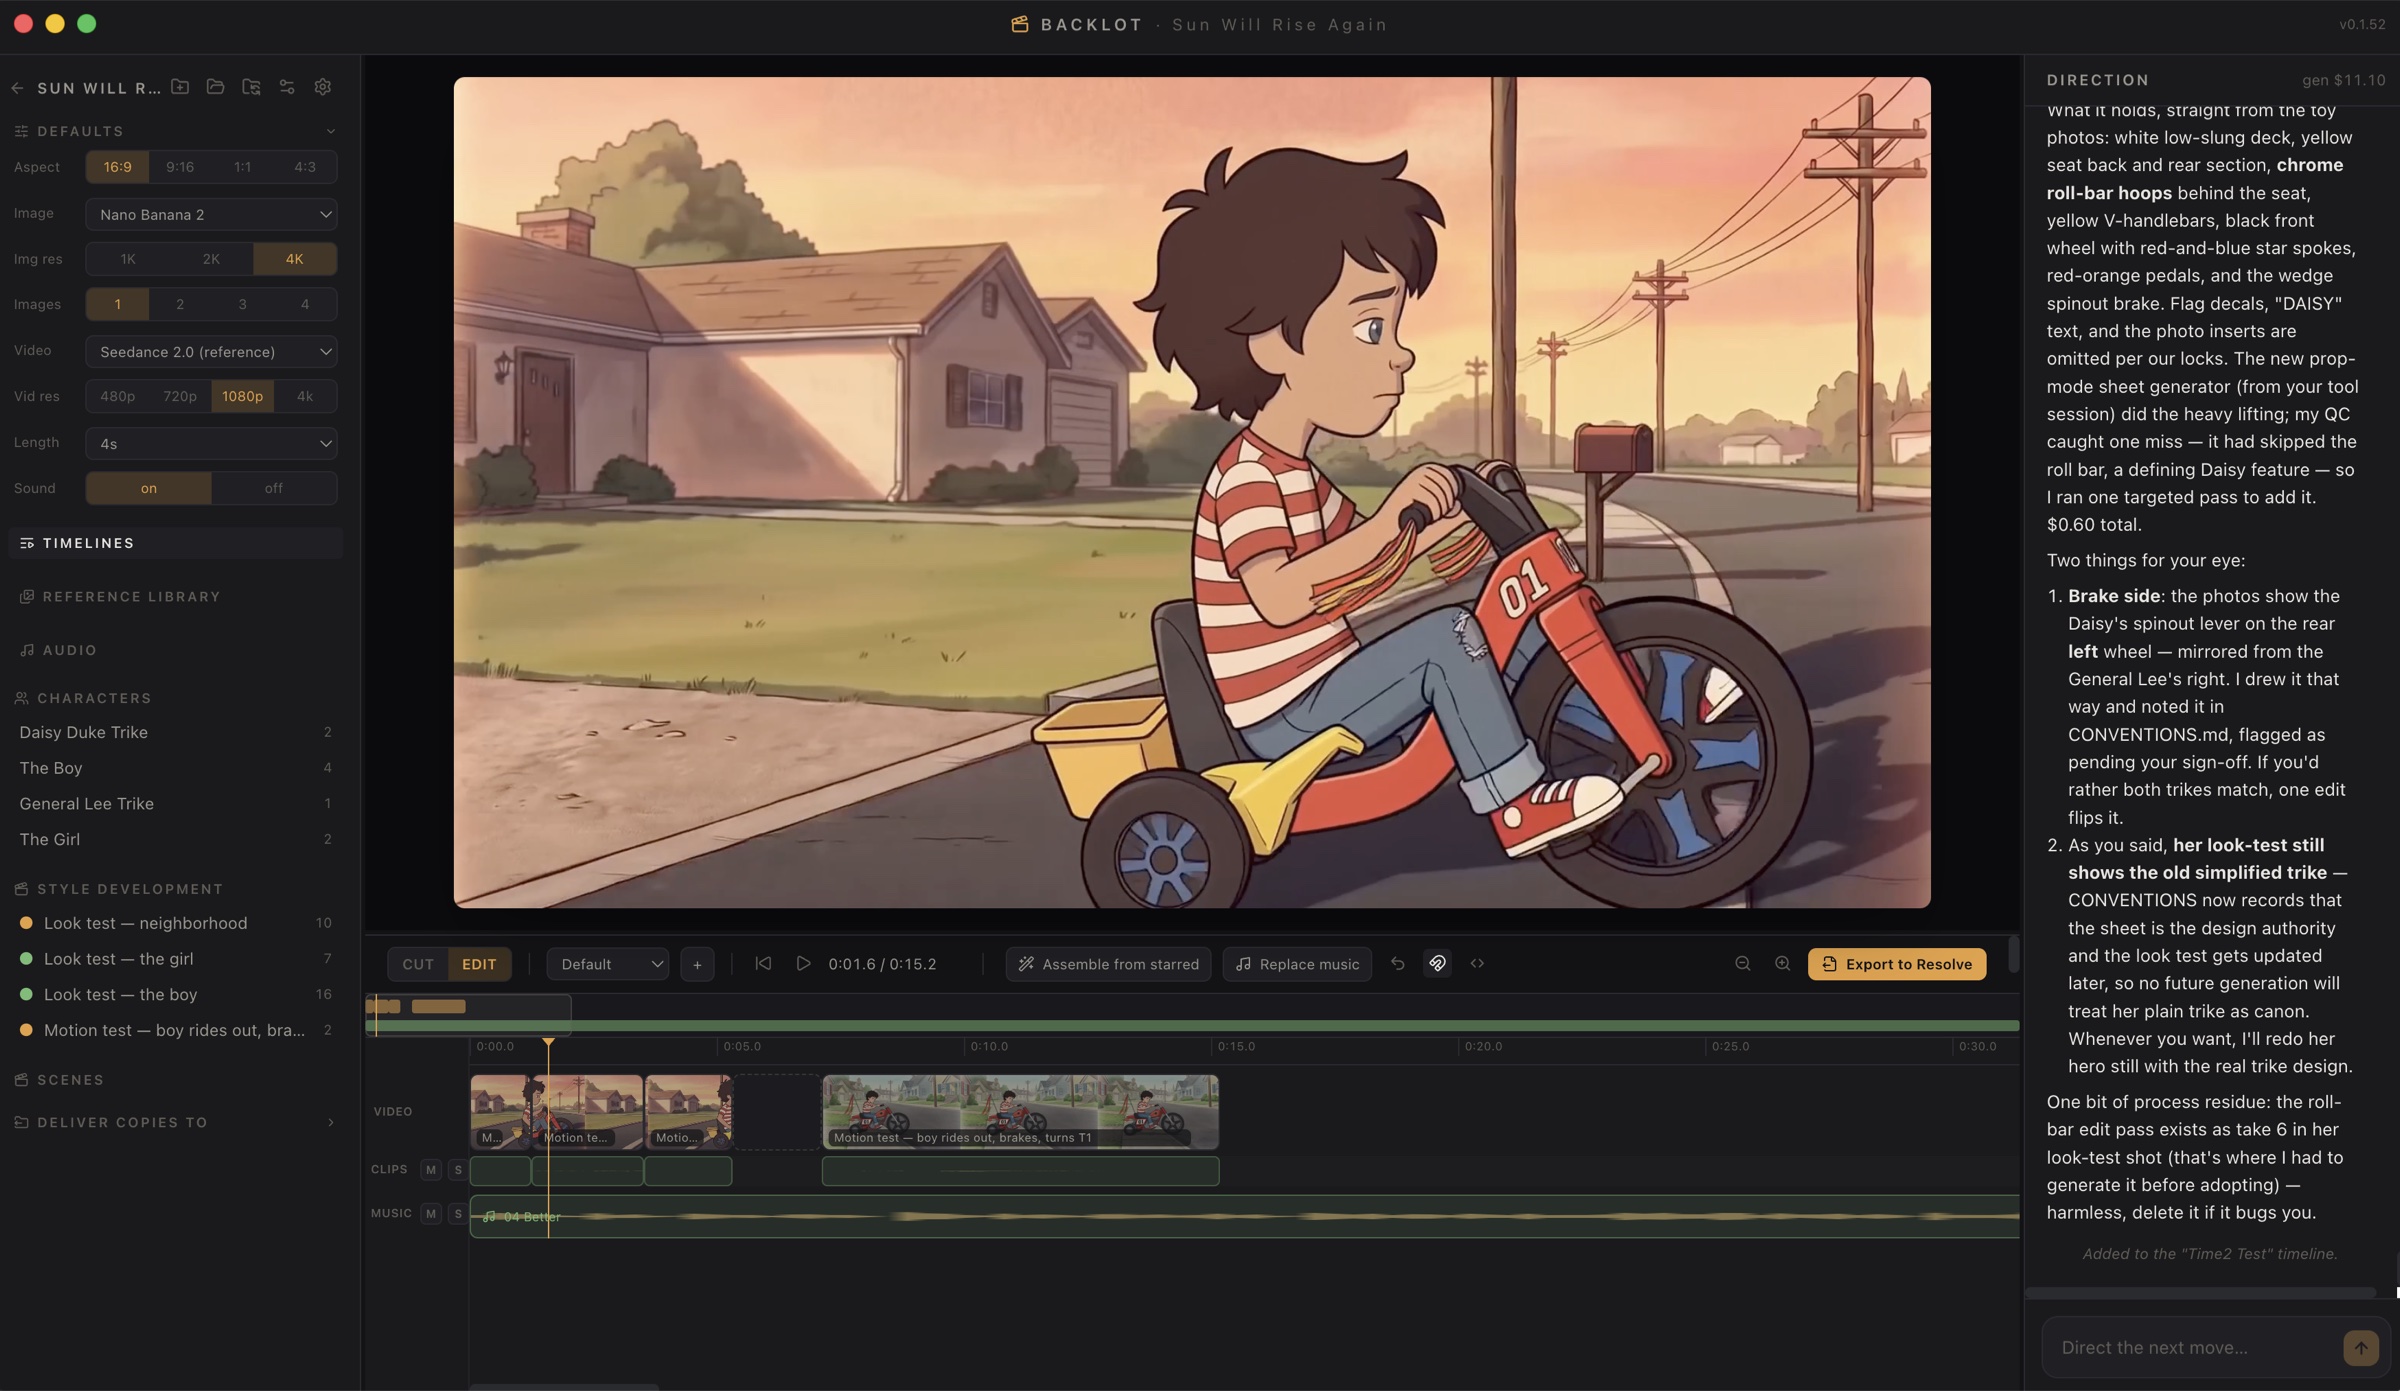Choose 720p video resolution

click(x=180, y=396)
